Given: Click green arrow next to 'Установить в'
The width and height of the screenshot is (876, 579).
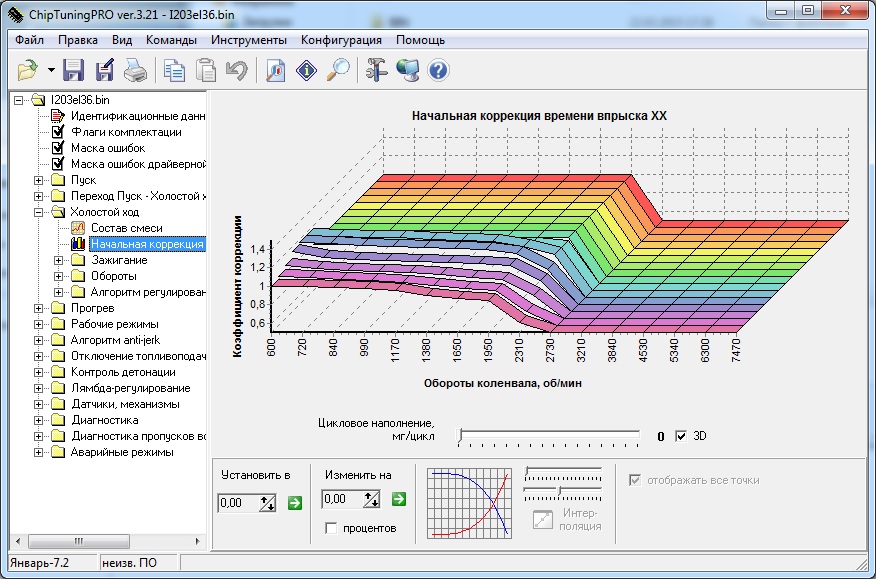Looking at the screenshot, I should pos(294,503).
